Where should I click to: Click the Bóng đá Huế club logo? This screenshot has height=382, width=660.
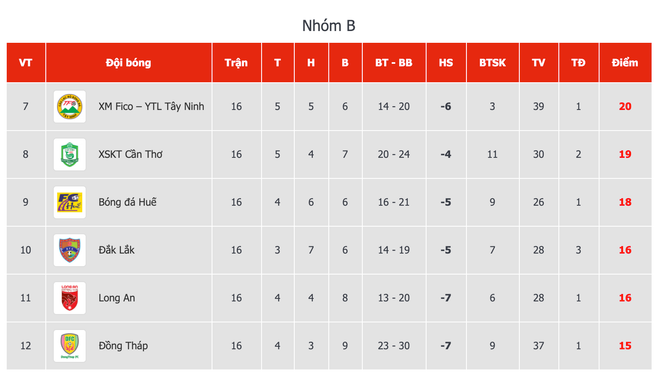point(69,202)
